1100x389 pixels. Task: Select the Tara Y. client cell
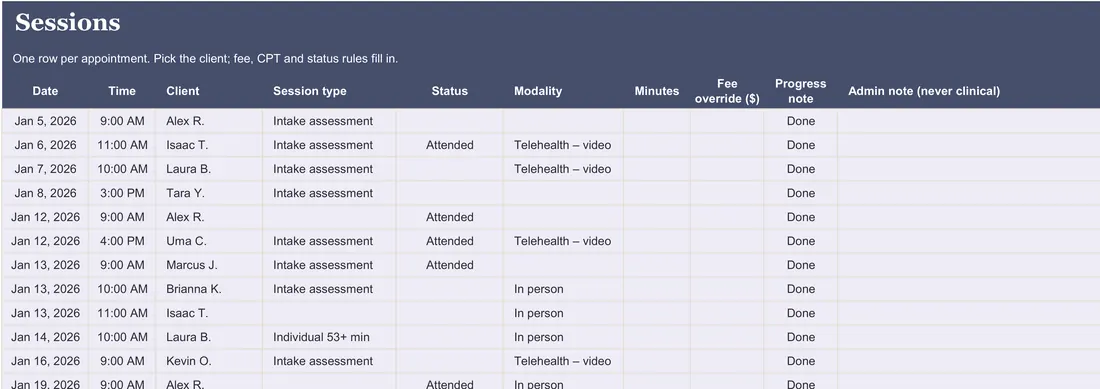(x=209, y=193)
